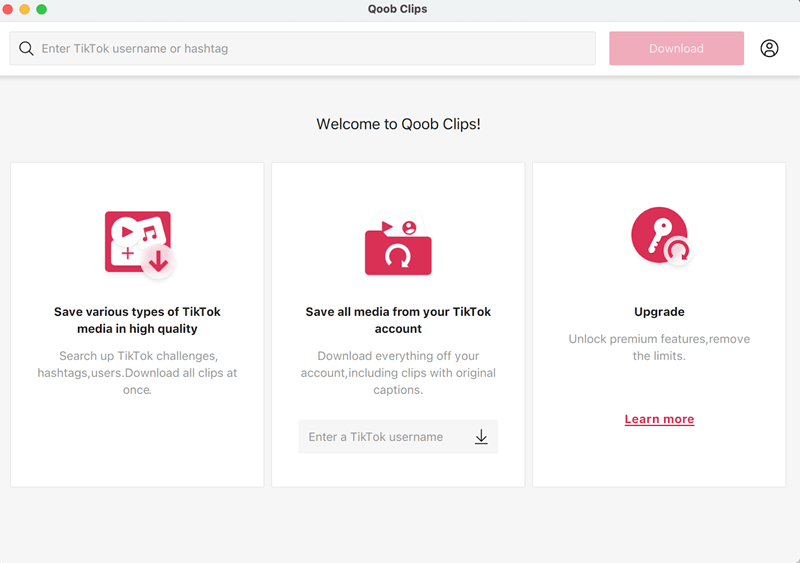Select 'Unlock premium features' description text
The image size is (800, 563).
(659, 347)
